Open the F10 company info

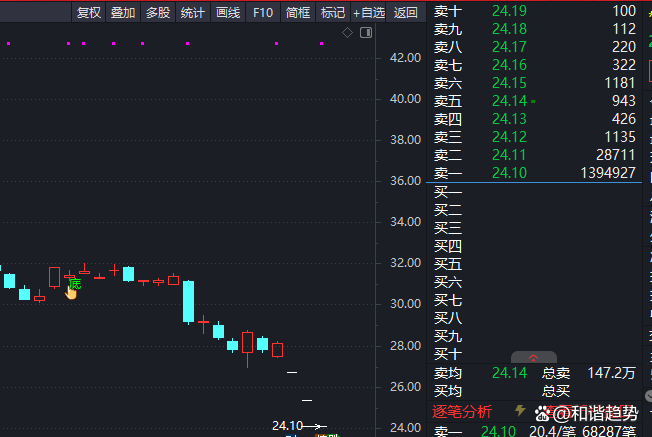point(263,12)
